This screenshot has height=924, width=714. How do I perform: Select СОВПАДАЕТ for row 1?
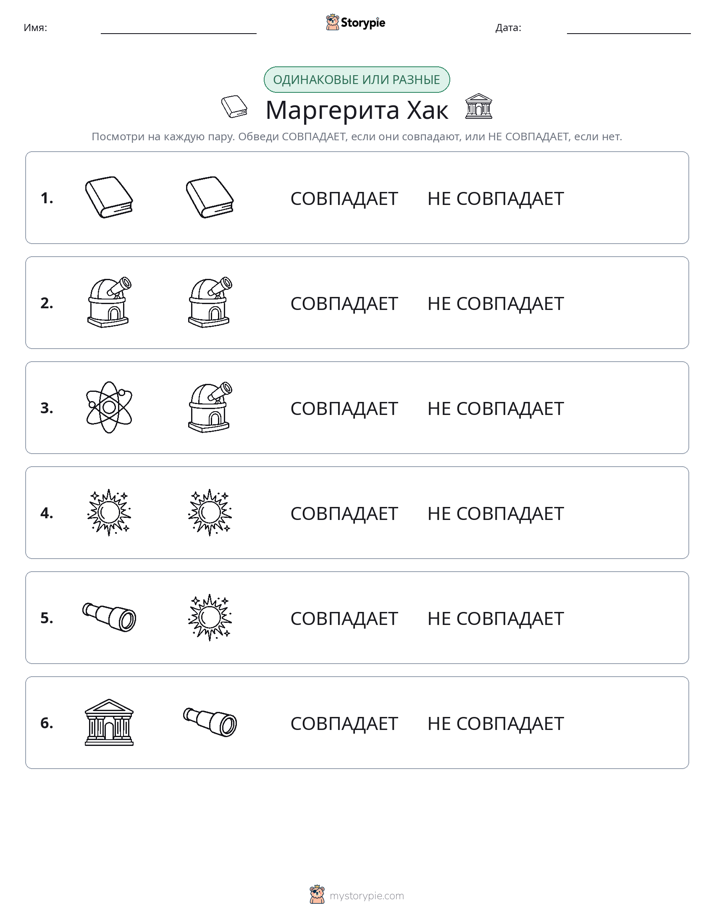tap(344, 199)
